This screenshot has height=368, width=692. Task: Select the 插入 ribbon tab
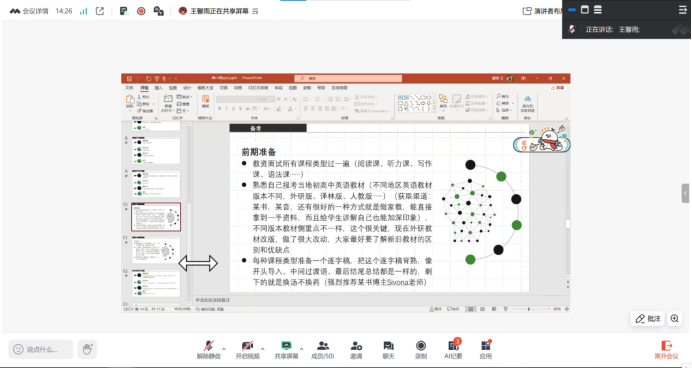tap(158, 88)
